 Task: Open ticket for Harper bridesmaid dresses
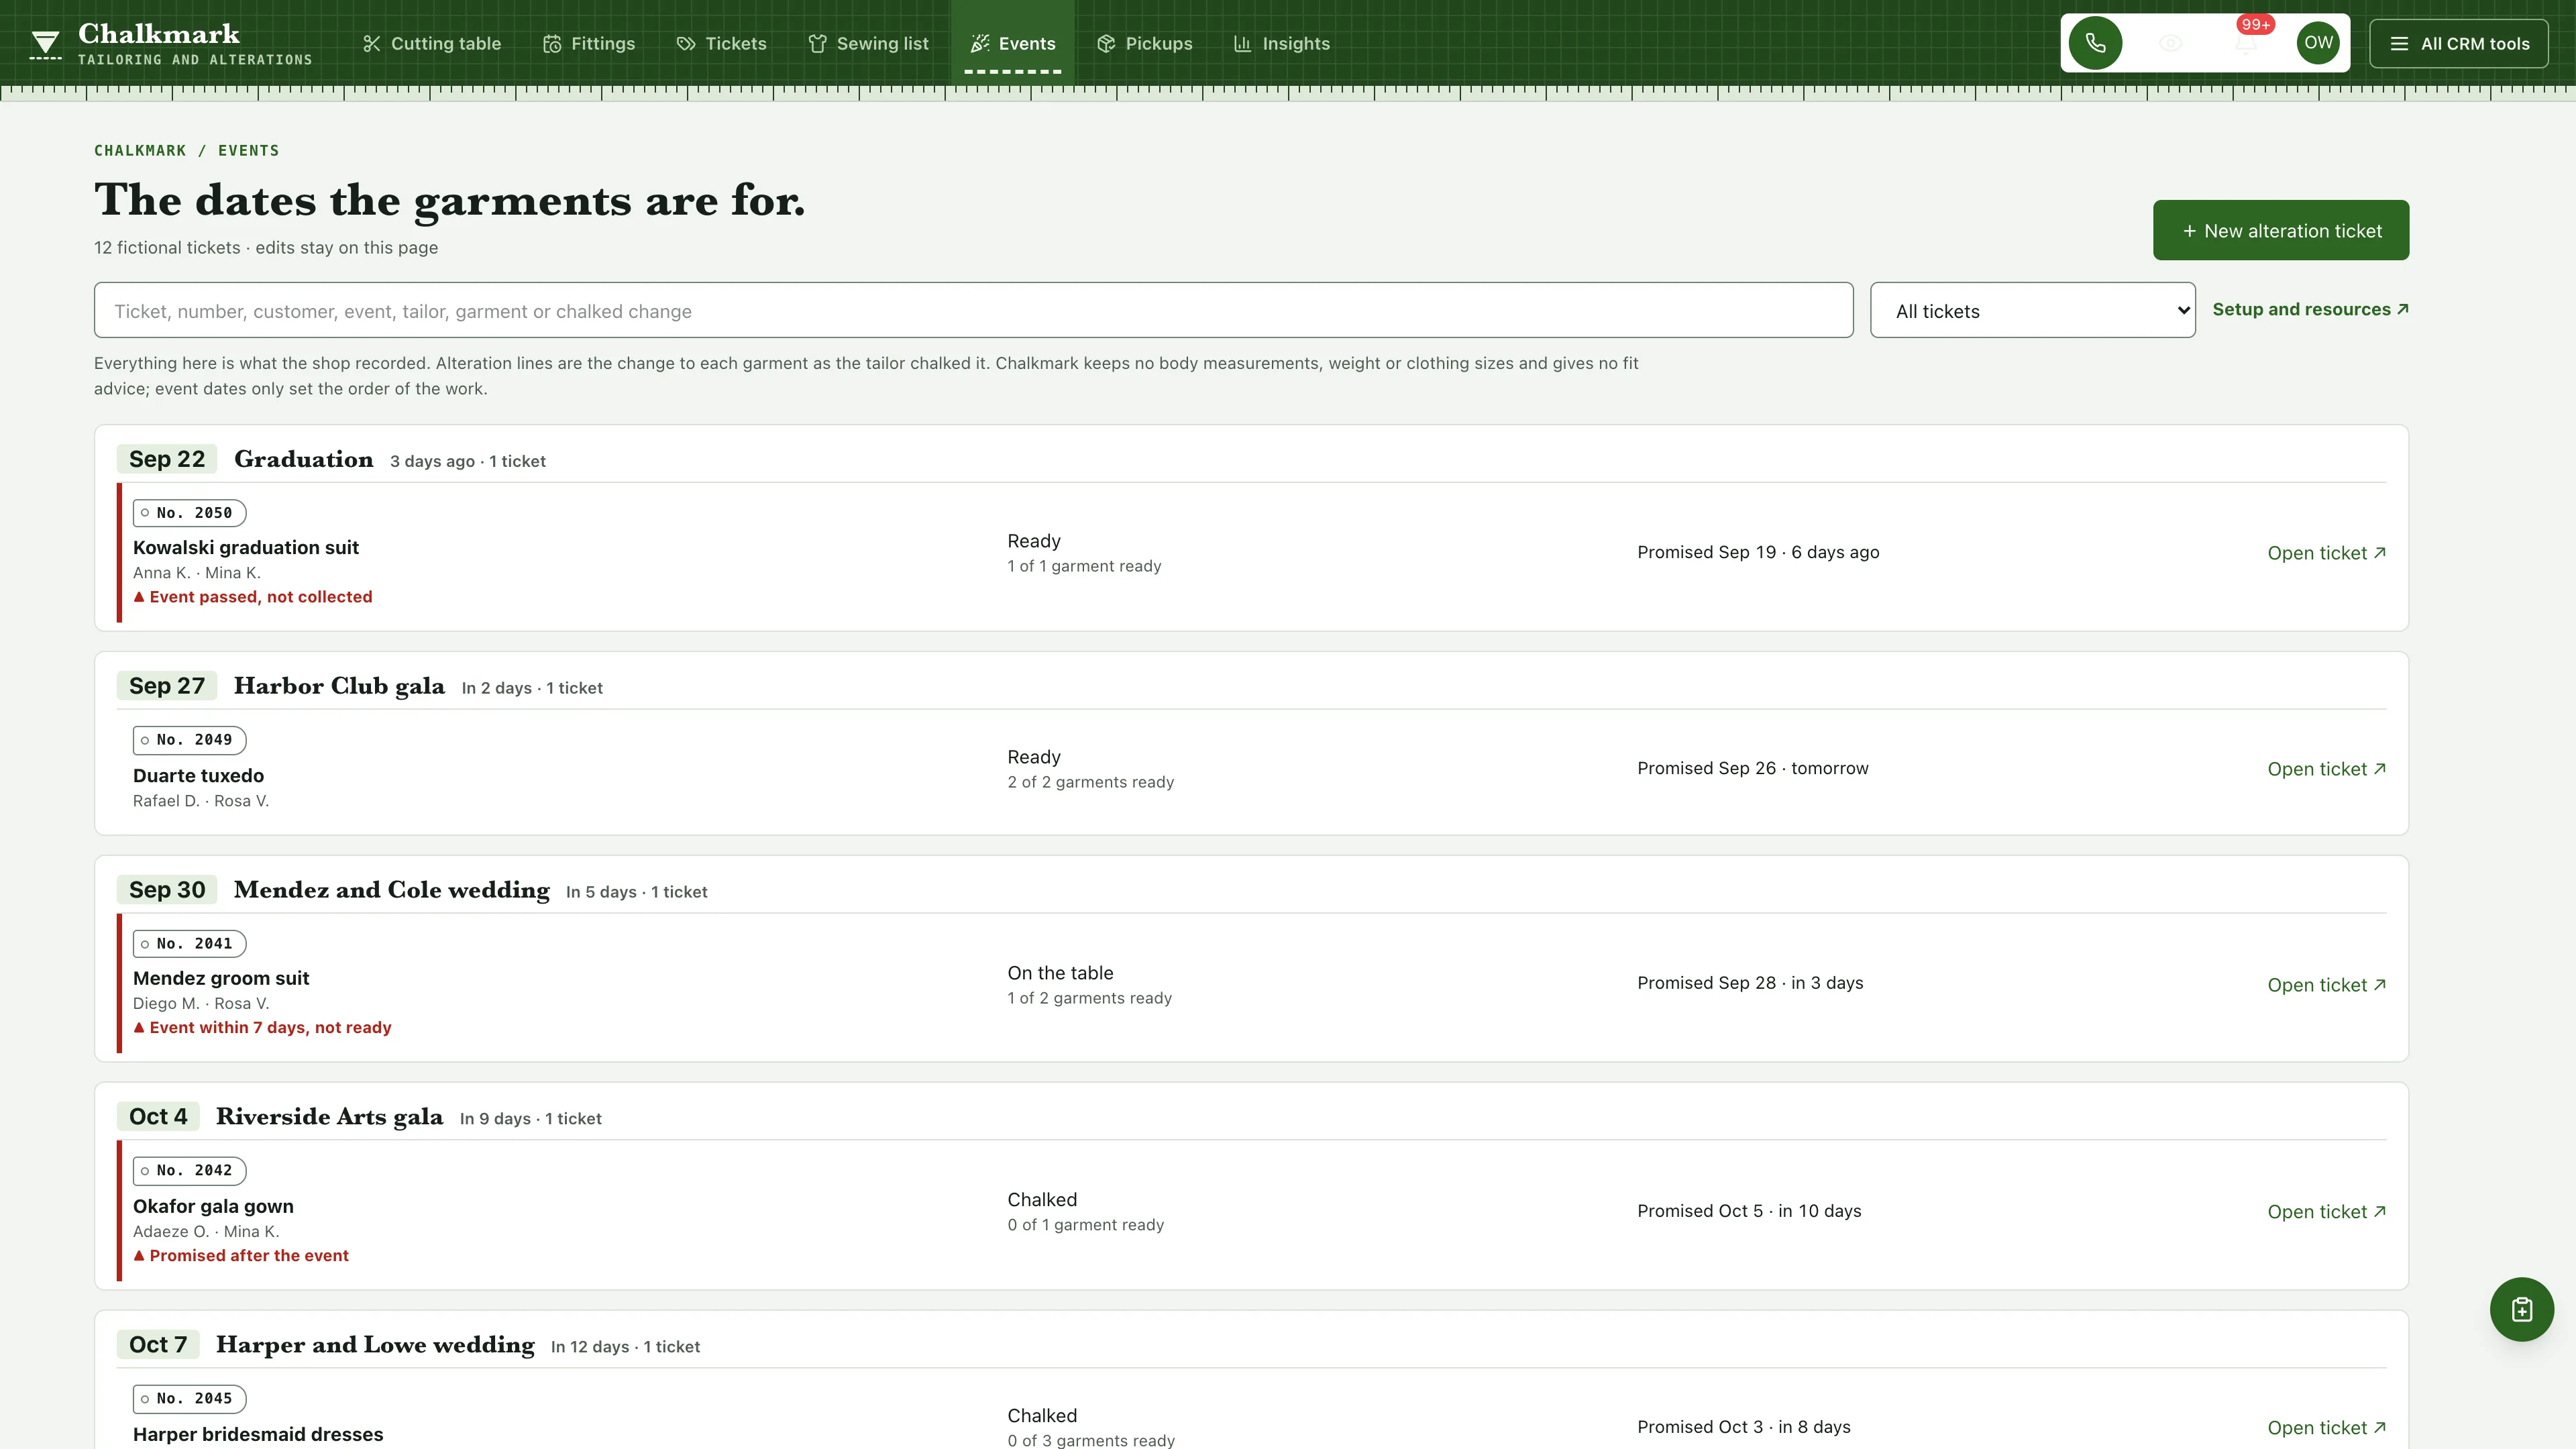2326,1428
